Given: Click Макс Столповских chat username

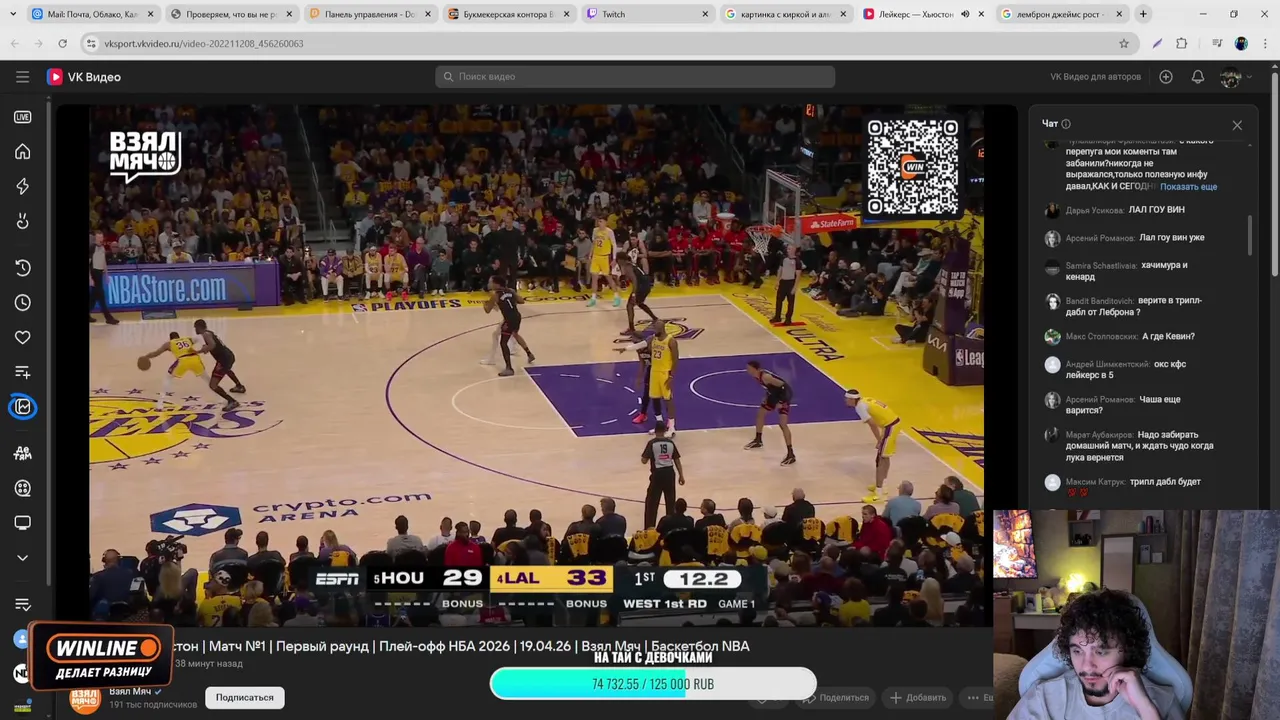Looking at the screenshot, I should click(1101, 337).
